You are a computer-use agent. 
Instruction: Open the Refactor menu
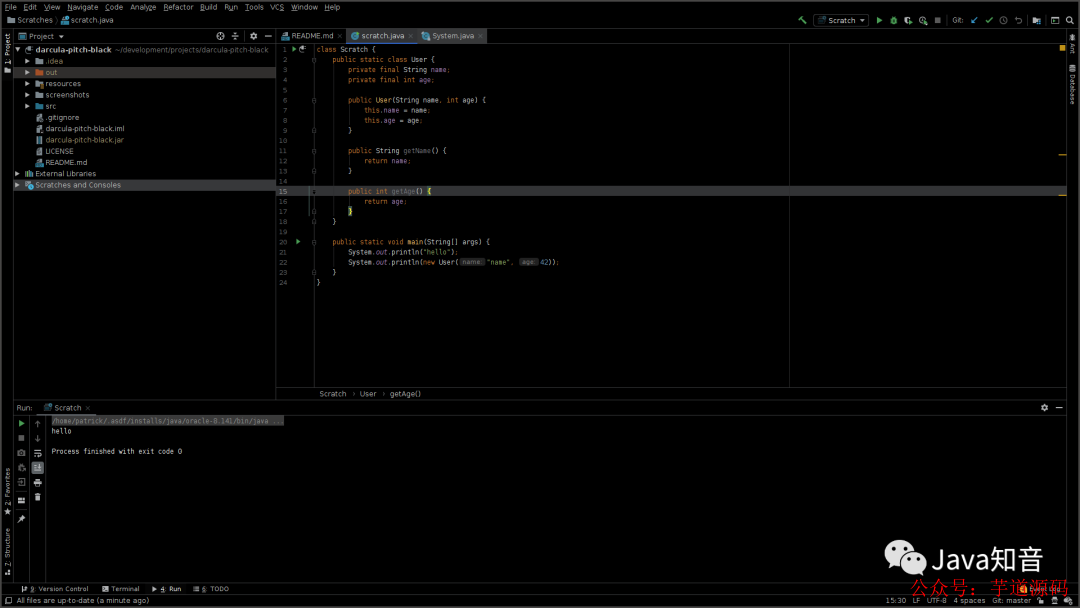[x=178, y=7]
